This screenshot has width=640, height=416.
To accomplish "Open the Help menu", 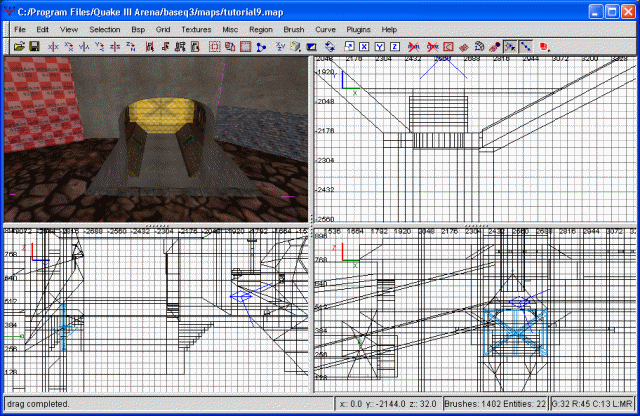I will coord(389,29).
